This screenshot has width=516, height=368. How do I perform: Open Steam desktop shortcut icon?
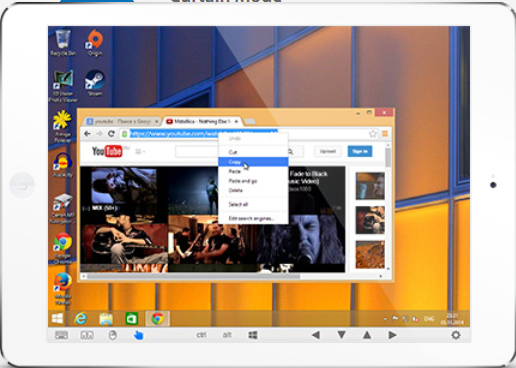(95, 83)
